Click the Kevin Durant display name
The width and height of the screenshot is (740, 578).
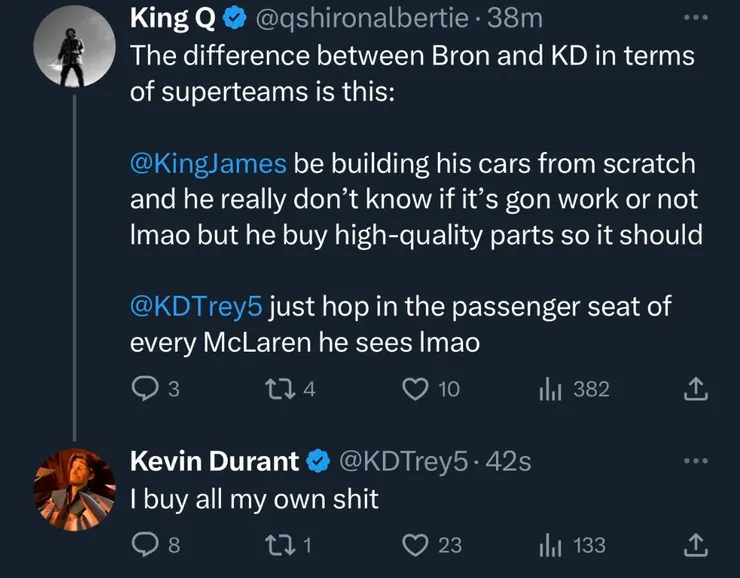point(215,461)
